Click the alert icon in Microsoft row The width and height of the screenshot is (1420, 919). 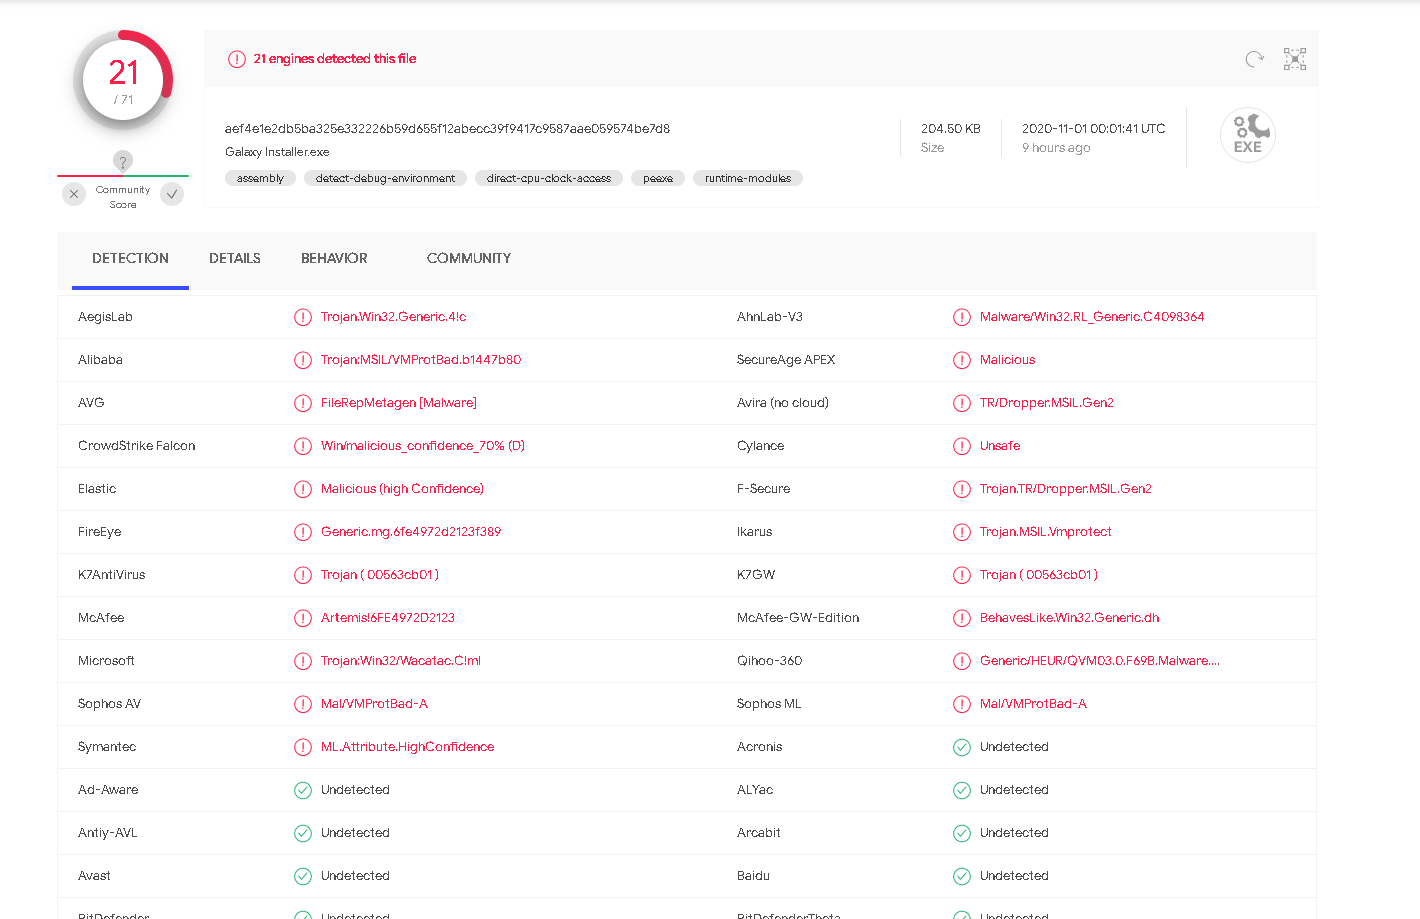click(303, 661)
